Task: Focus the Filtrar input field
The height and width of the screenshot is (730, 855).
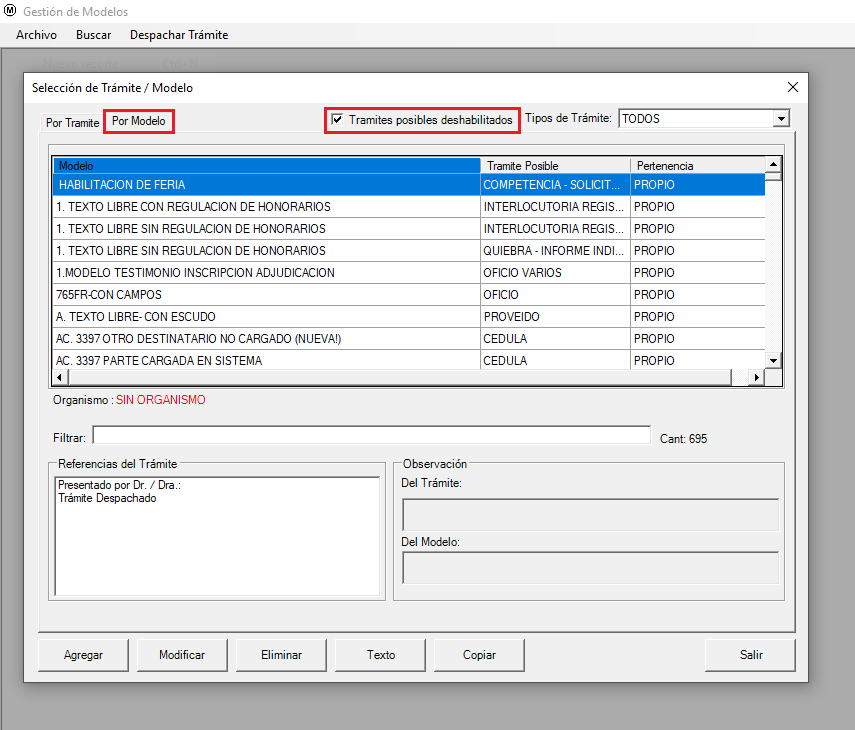Action: tap(371, 436)
